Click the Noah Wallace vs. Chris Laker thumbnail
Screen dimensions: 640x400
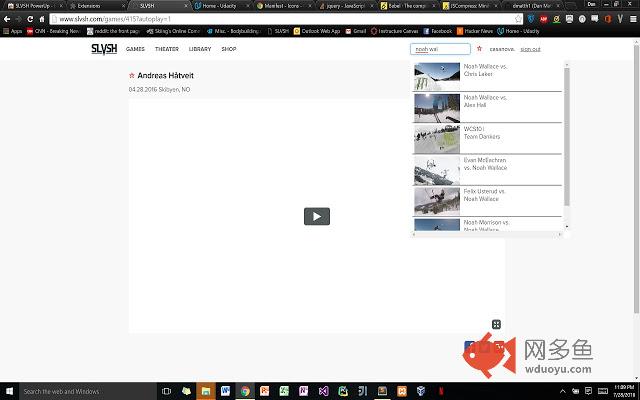coord(437,77)
